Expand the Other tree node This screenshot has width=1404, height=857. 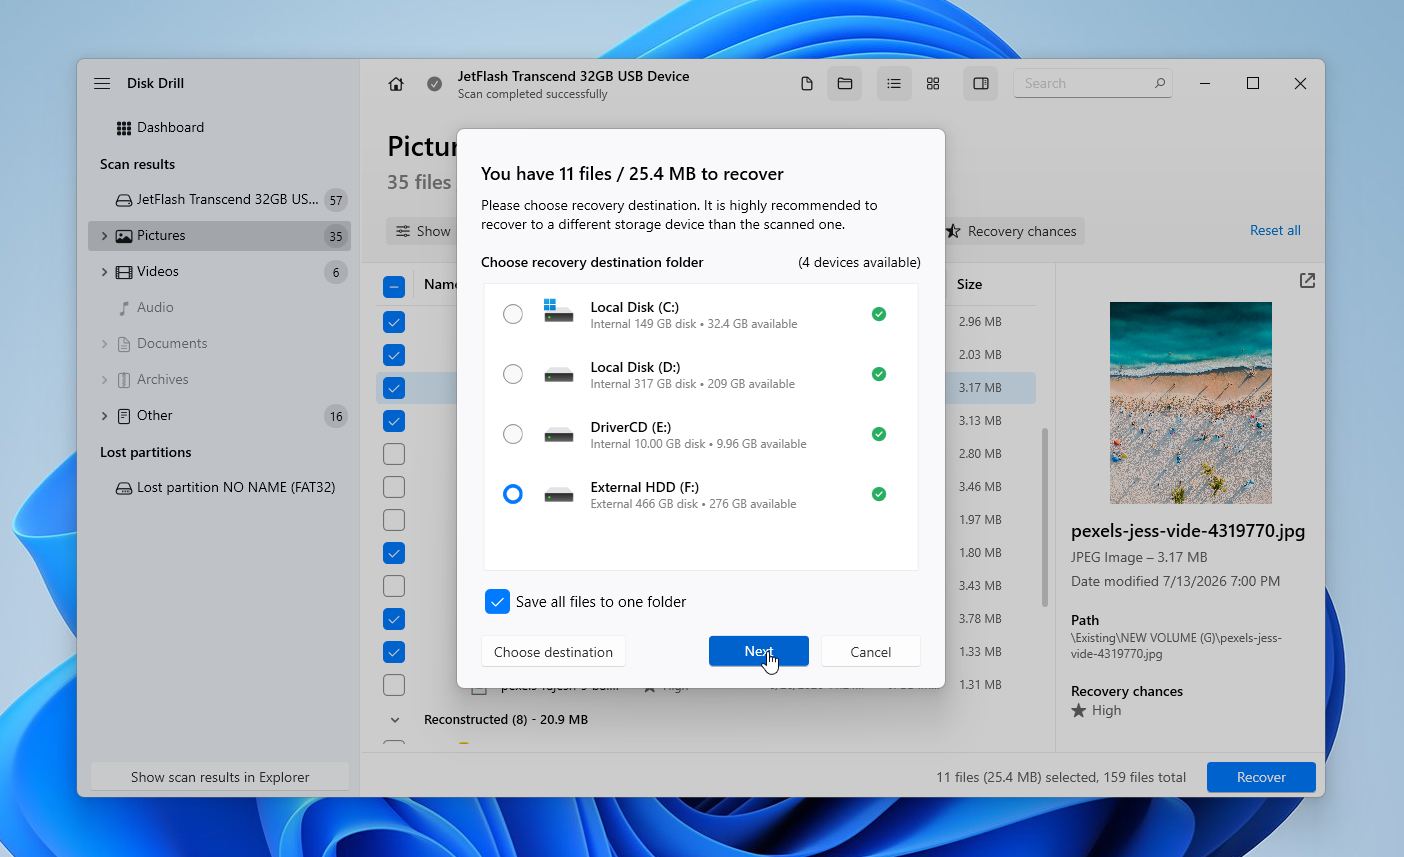coord(104,416)
